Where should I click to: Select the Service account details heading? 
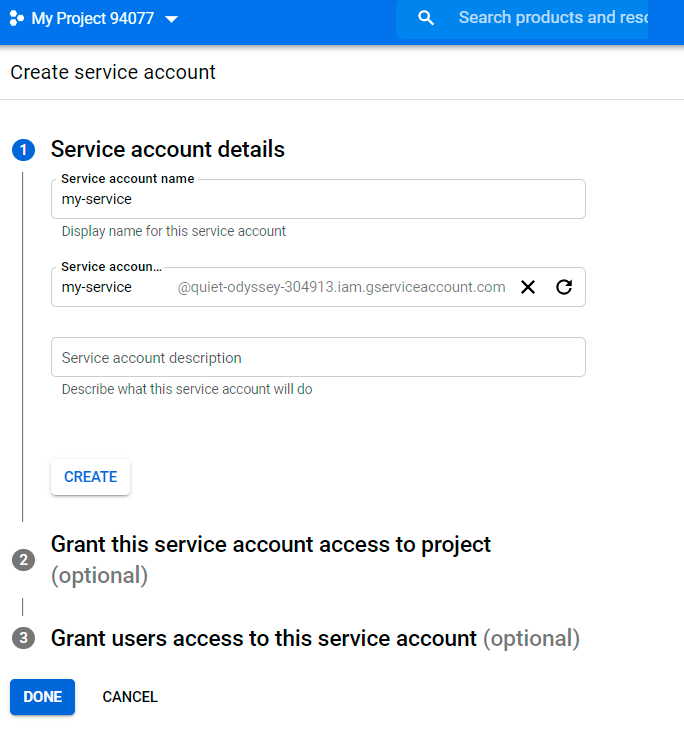(168, 149)
